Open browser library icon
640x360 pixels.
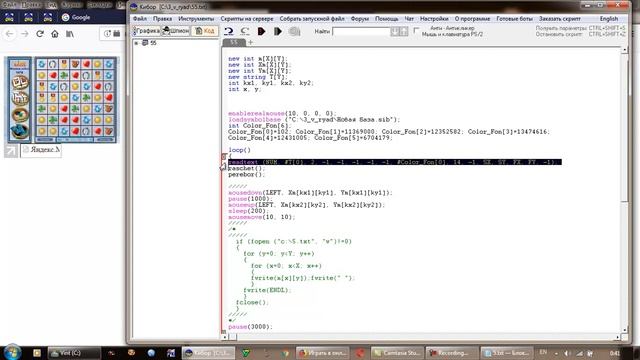pos(70,34)
